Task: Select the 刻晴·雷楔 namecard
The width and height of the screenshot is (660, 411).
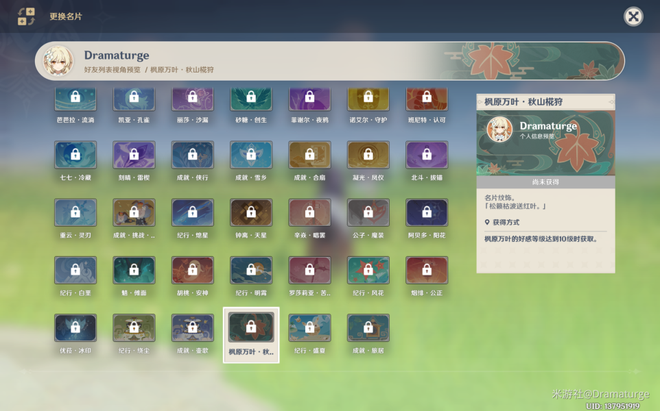Action: [134, 155]
